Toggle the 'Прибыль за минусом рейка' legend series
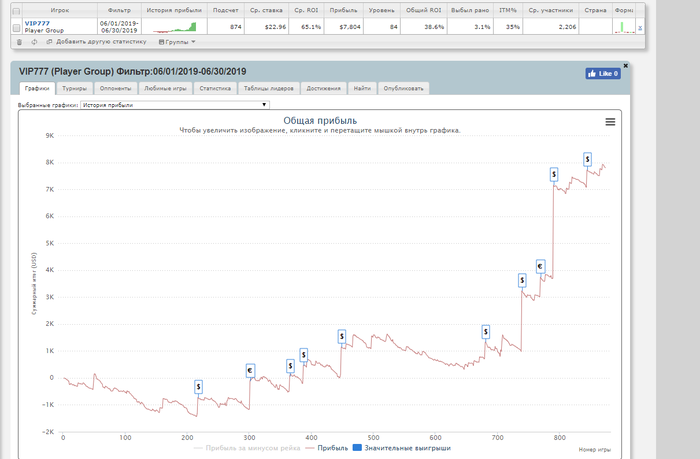The width and height of the screenshot is (700, 459). pos(247,448)
